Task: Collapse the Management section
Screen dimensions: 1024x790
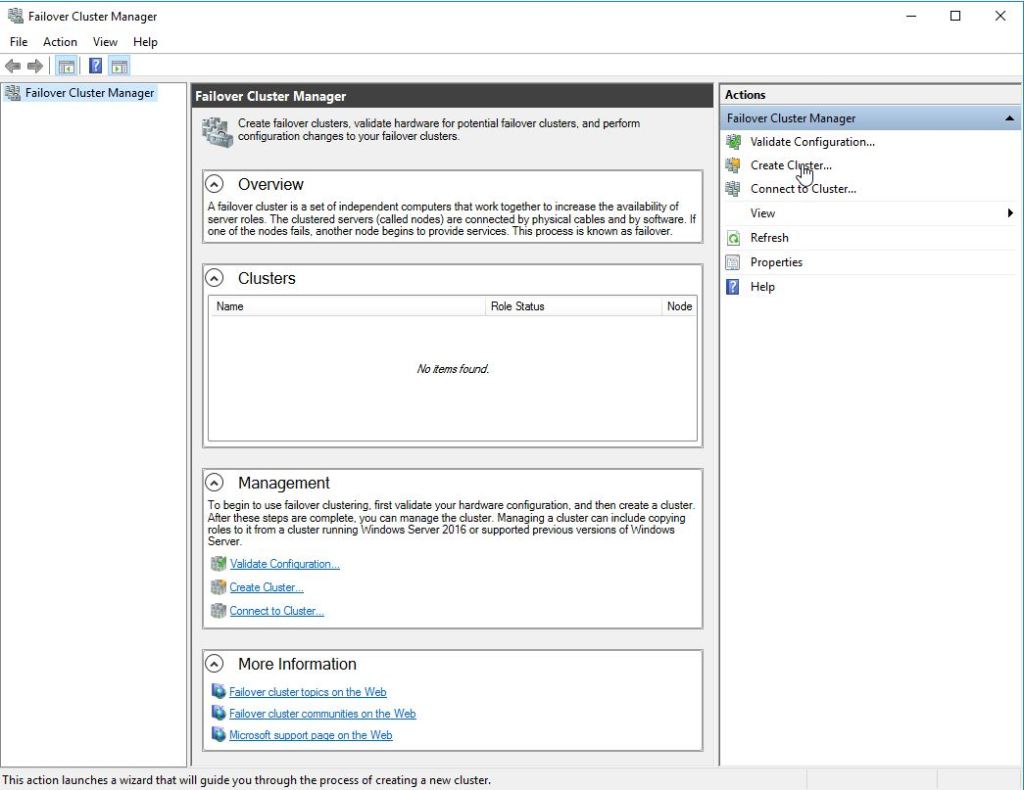Action: 214,482
